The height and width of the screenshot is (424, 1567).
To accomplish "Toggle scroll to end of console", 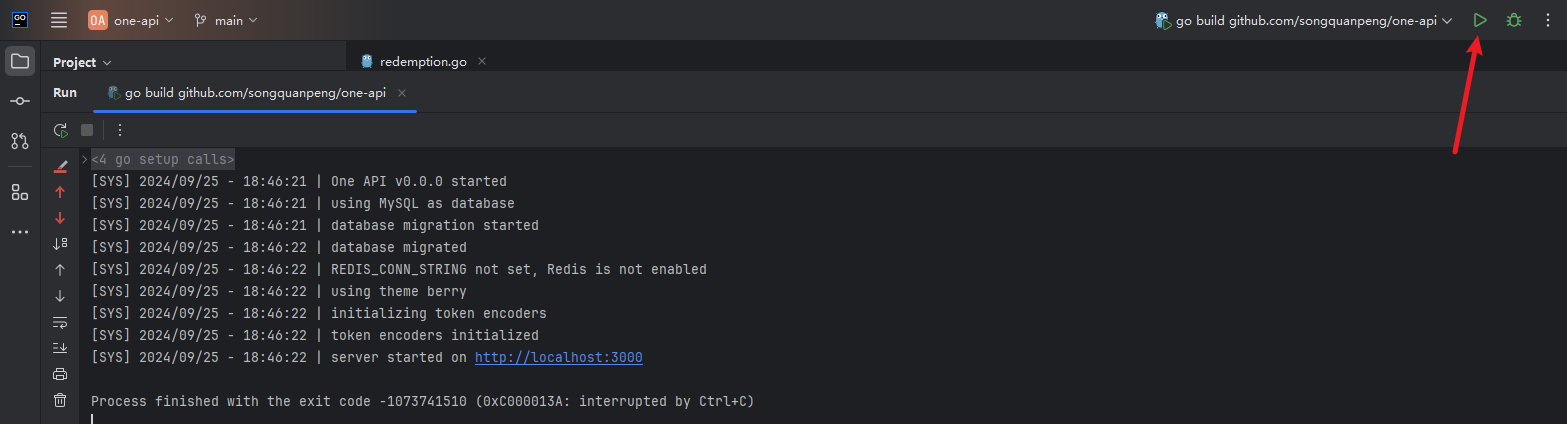I will (60, 348).
